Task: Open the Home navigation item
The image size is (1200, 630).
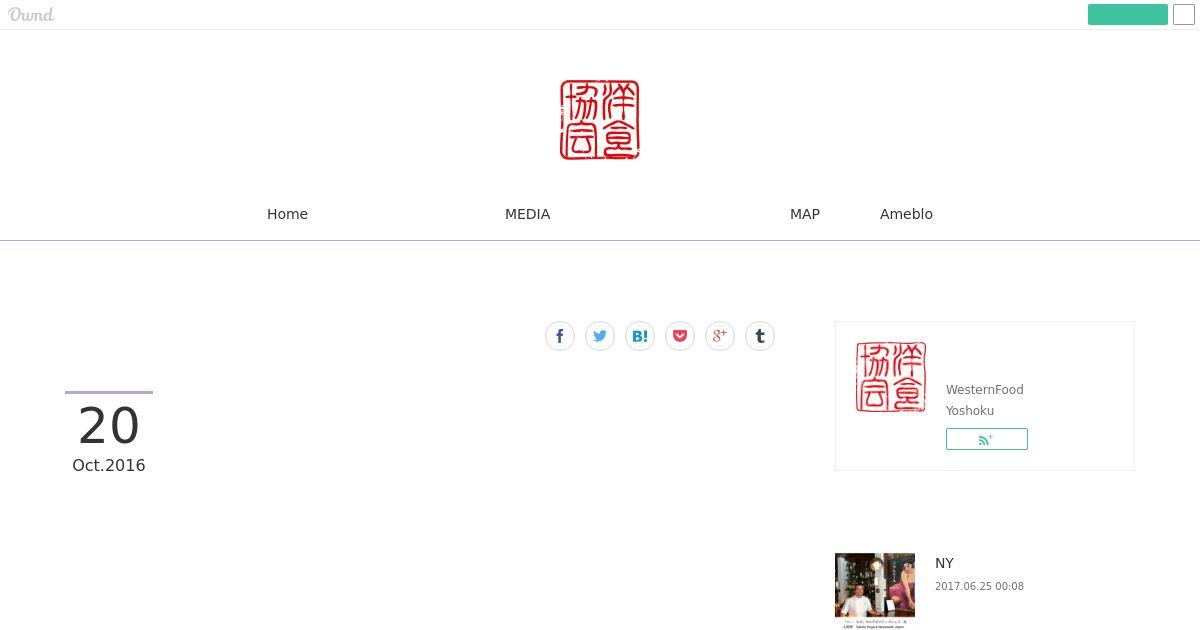Action: (287, 214)
